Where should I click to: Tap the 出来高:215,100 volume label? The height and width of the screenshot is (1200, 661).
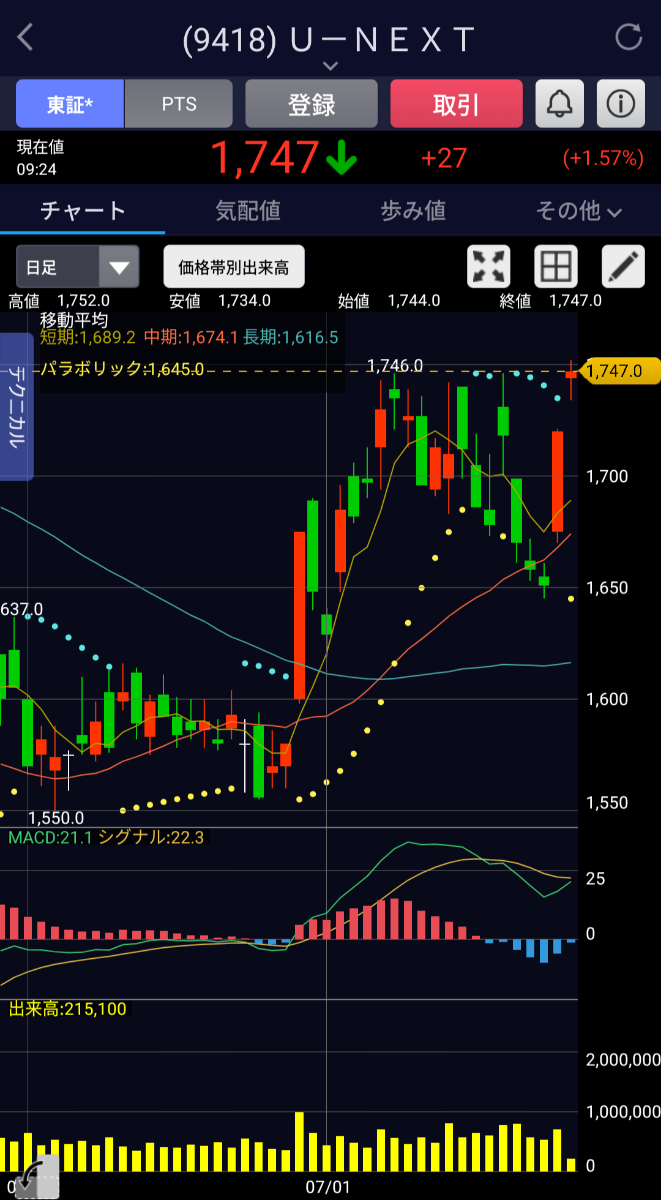pyautogui.click(x=68, y=1009)
